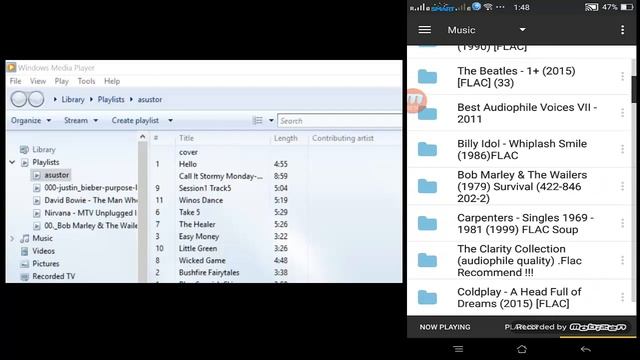Select Library in the navigation tree
Viewport: 640px width, 360px height.
point(44,149)
